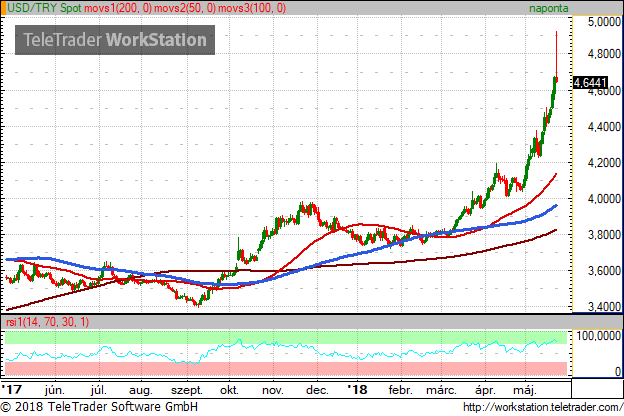
Task: Click the 4,8000 price axis label
Action: click(604, 54)
